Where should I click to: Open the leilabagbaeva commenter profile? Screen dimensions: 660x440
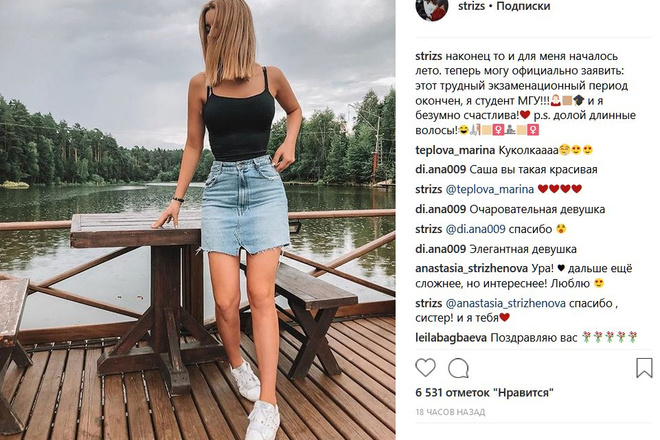pyautogui.click(x=451, y=338)
